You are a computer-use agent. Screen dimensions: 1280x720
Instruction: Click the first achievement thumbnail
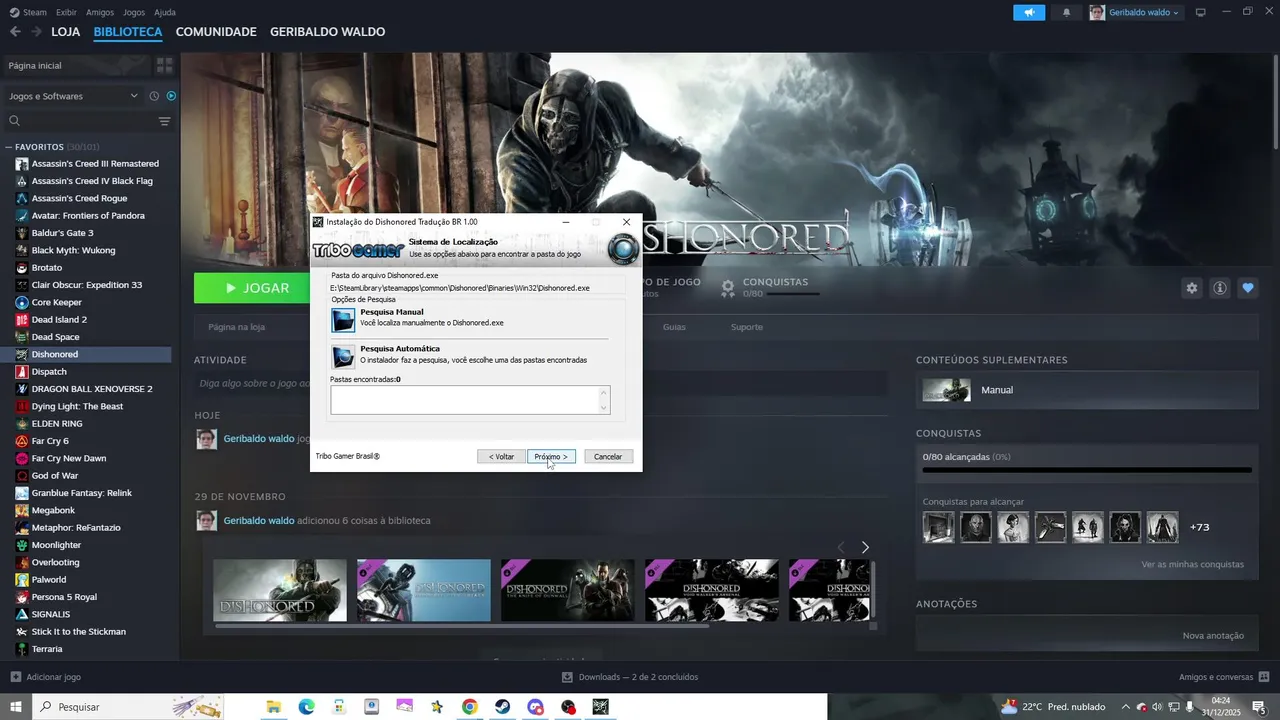point(938,527)
